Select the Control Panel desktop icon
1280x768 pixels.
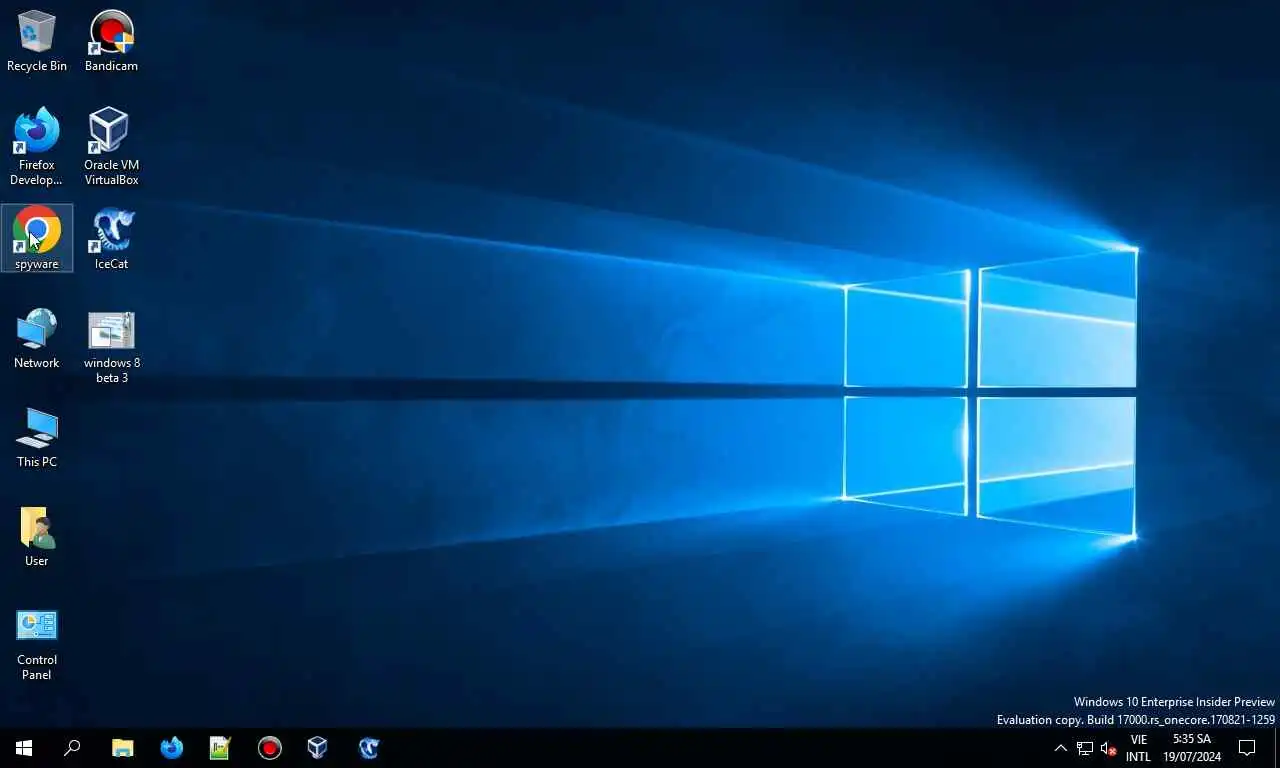point(37,644)
